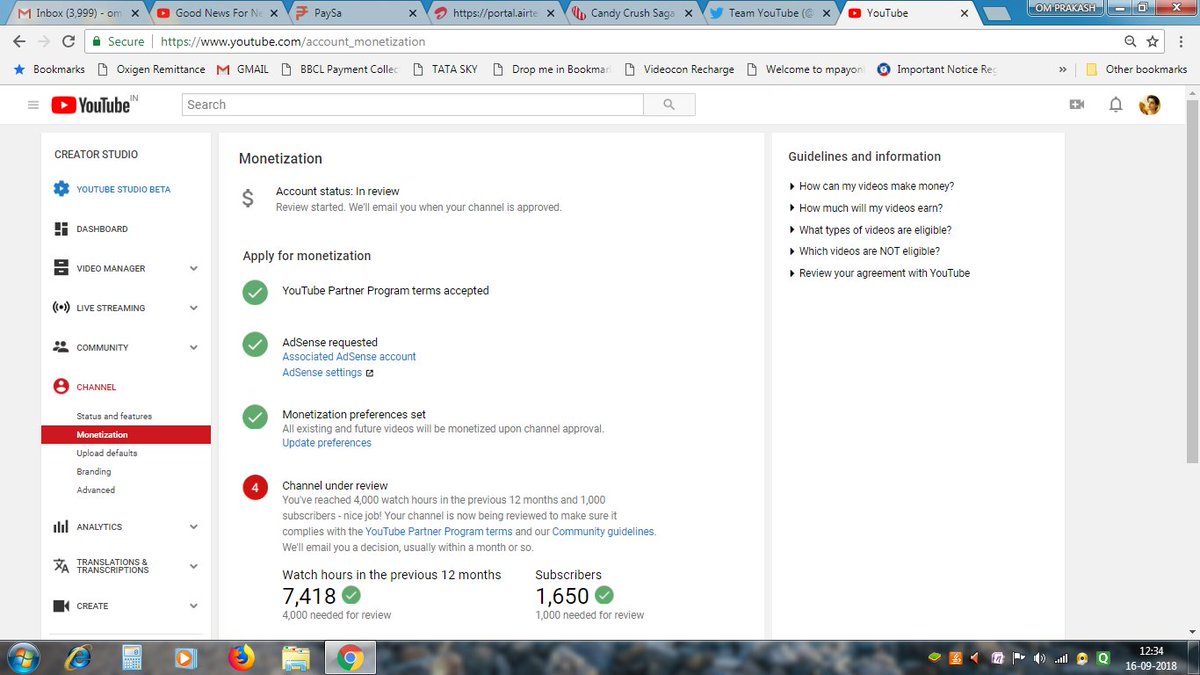Click the Translations & Transcriptions icon

(61, 566)
